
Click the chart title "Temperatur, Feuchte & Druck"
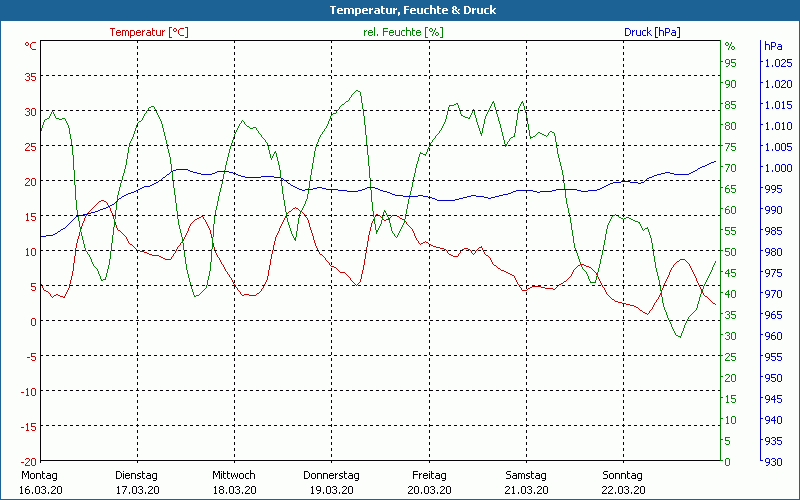(399, 10)
